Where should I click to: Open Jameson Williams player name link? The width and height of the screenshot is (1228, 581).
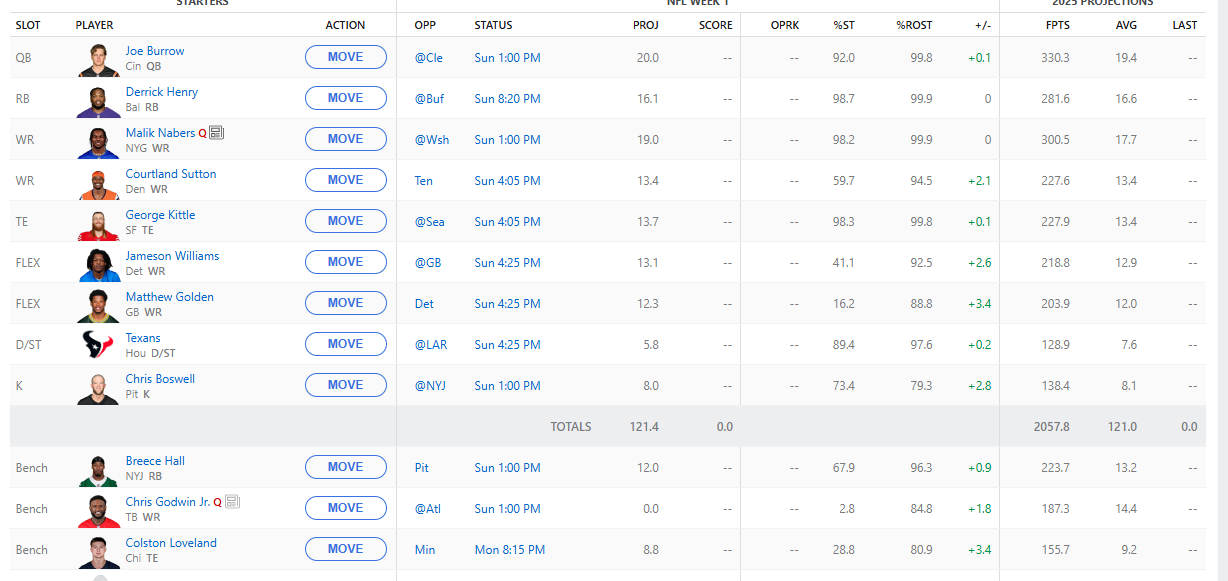(172, 256)
